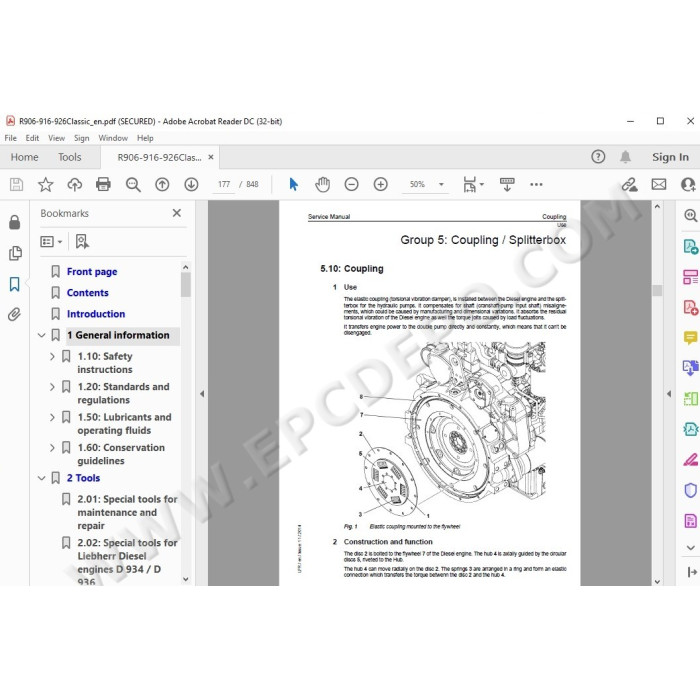
Task: Open Introduction bookmark
Action: [96, 314]
